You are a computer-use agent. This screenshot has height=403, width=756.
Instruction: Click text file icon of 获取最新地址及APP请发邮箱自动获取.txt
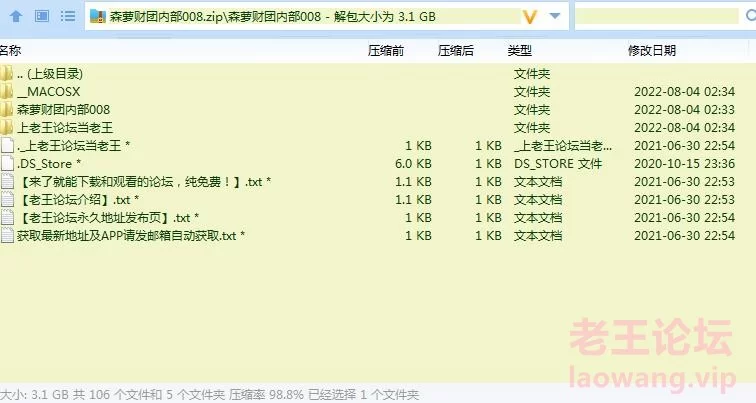[x=7, y=236]
